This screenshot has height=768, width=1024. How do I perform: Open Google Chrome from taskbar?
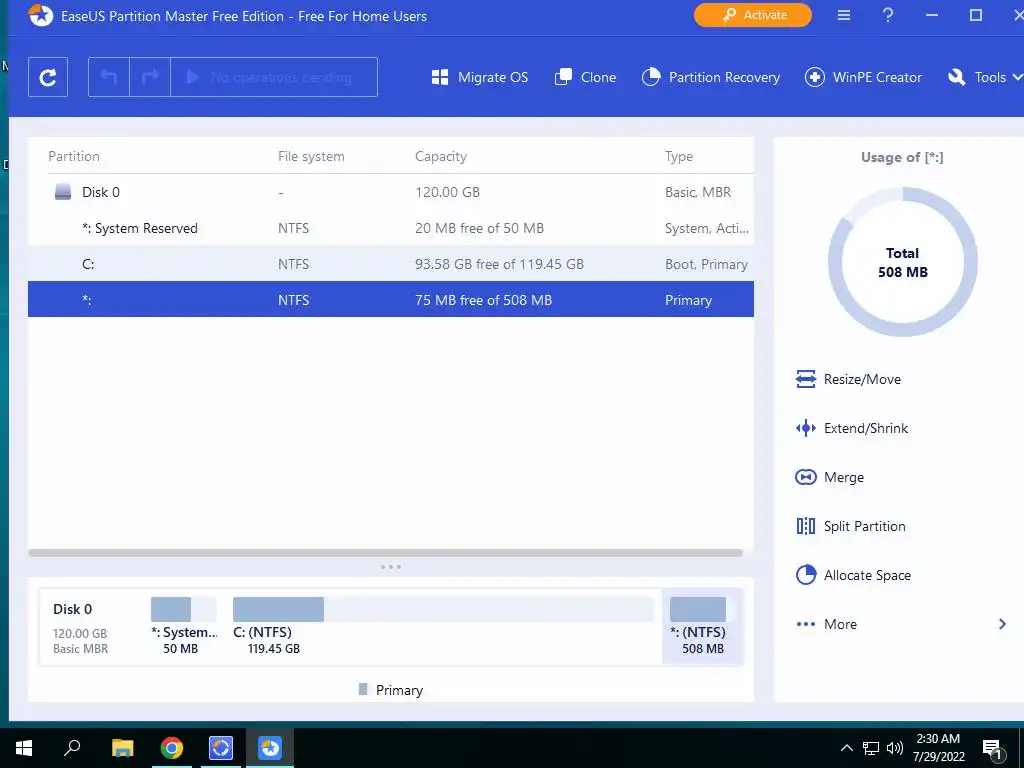point(172,748)
